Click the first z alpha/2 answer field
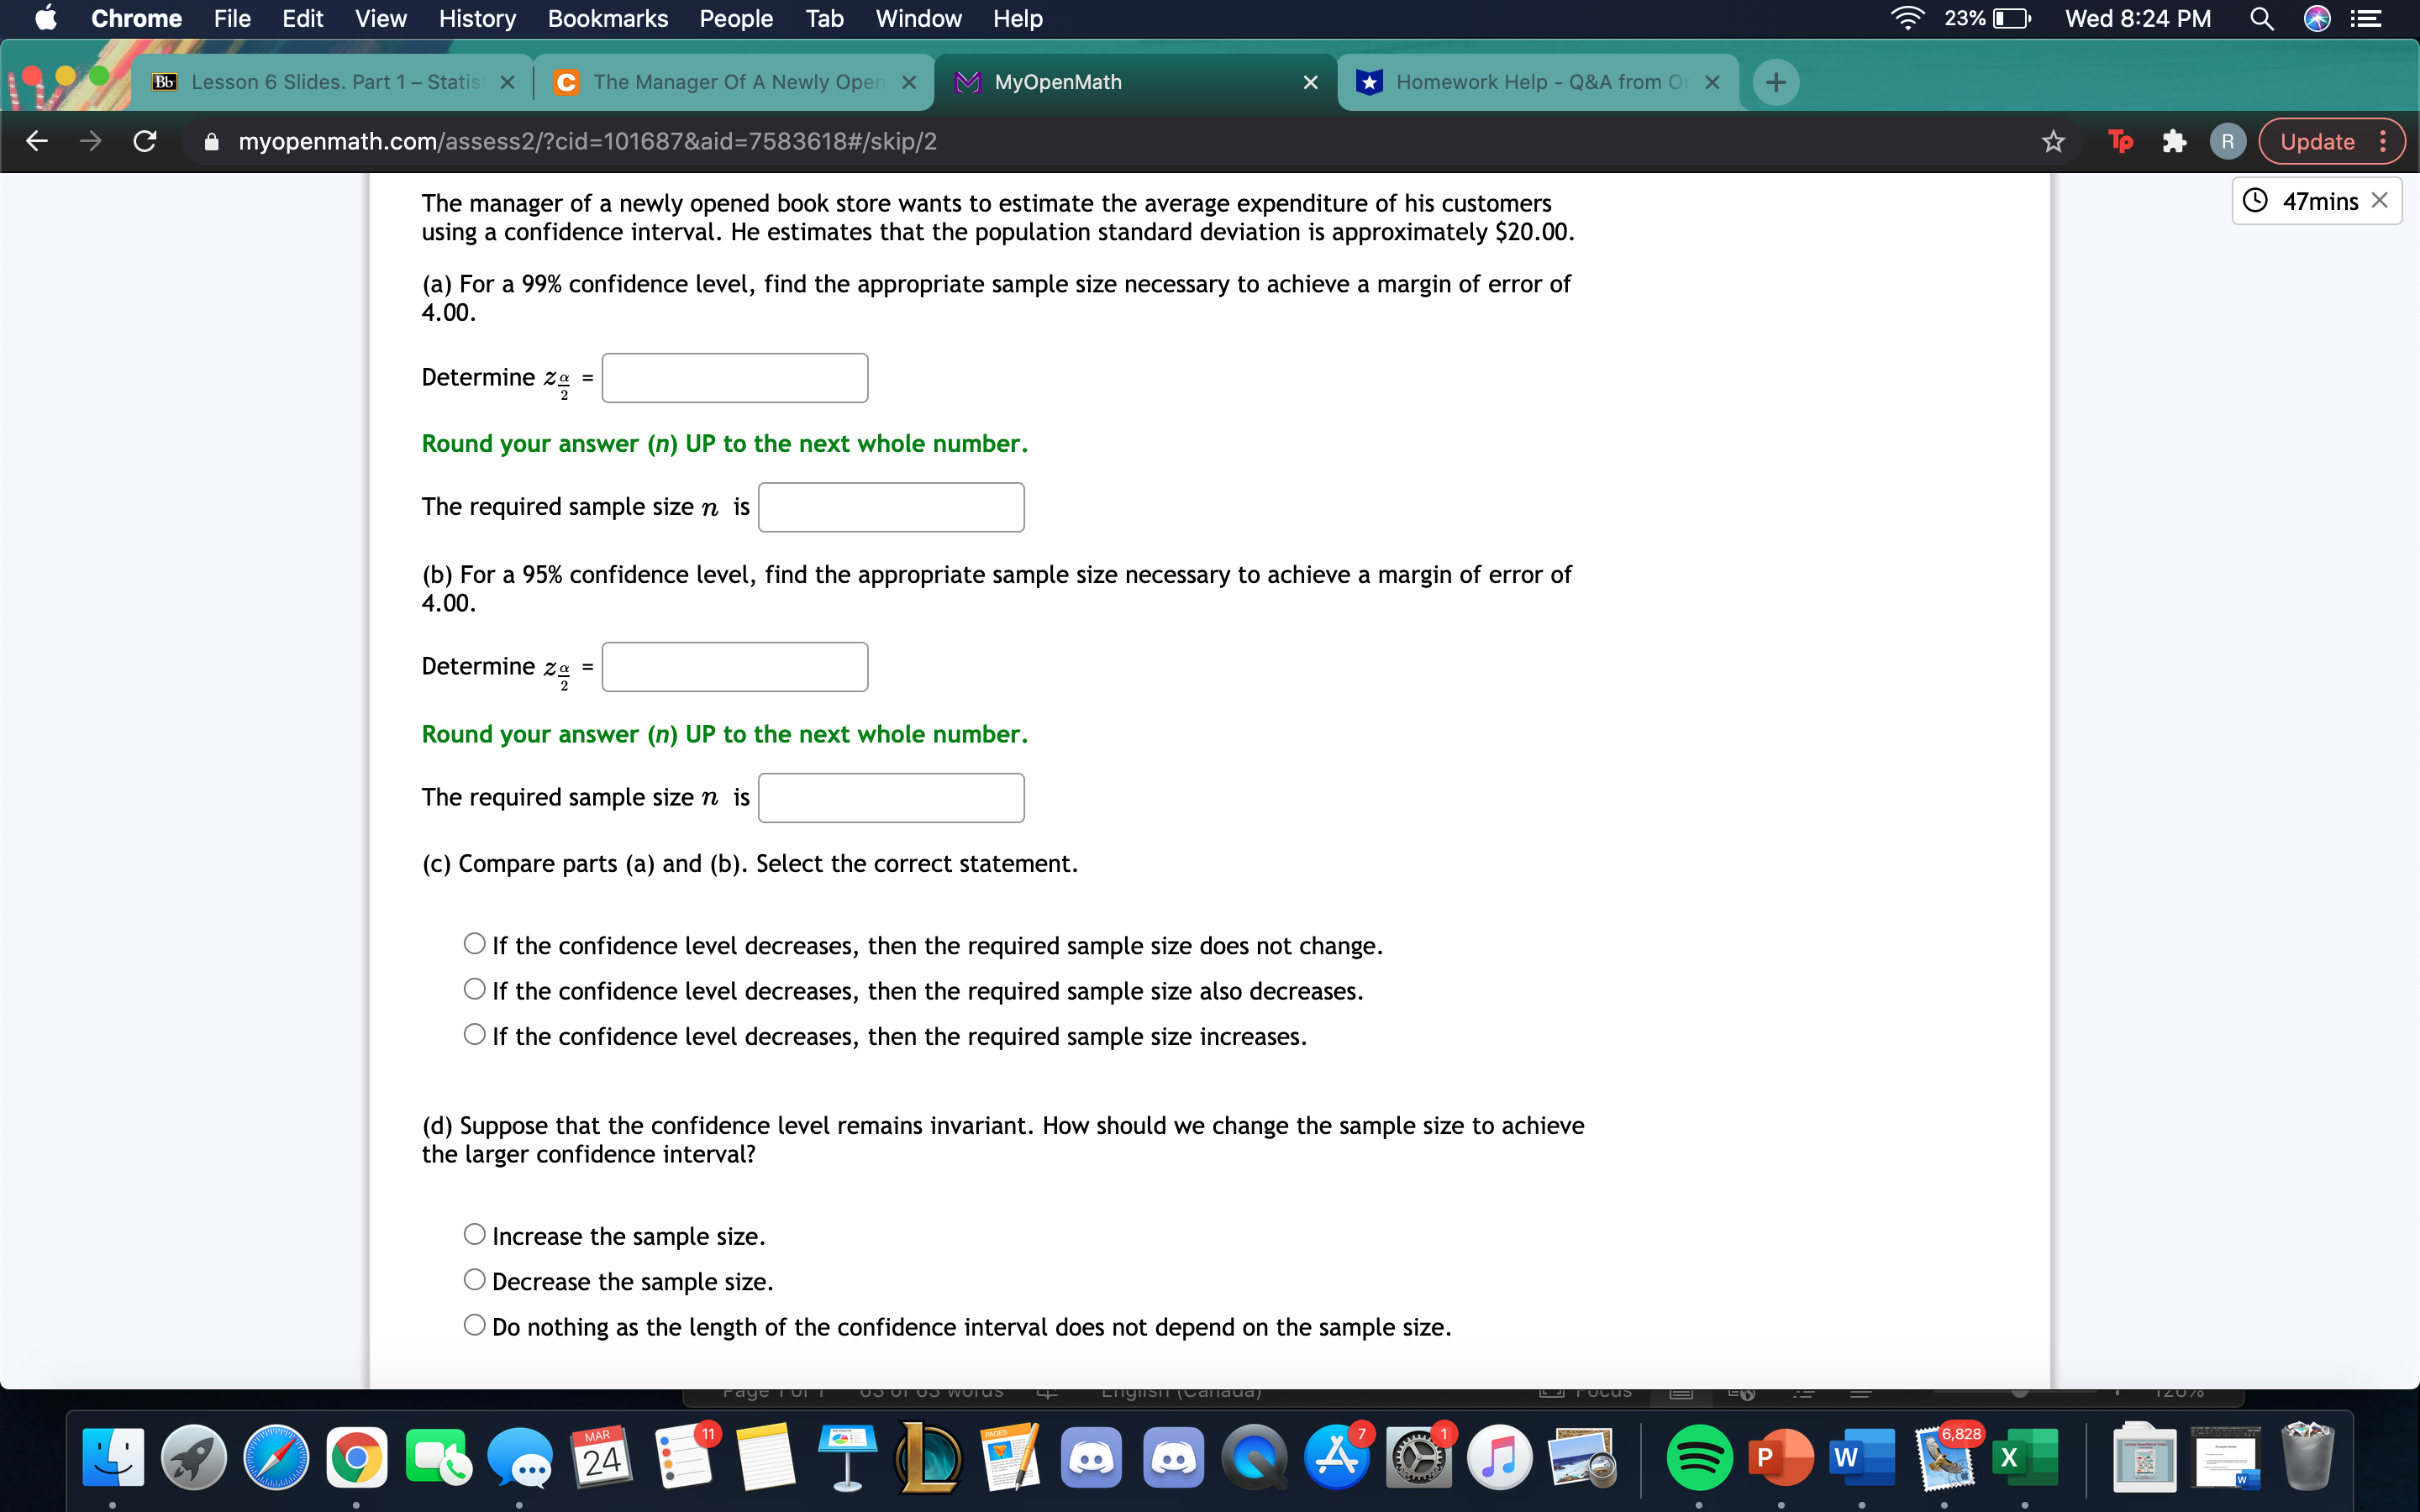Image resolution: width=2420 pixels, height=1512 pixels. click(x=734, y=377)
